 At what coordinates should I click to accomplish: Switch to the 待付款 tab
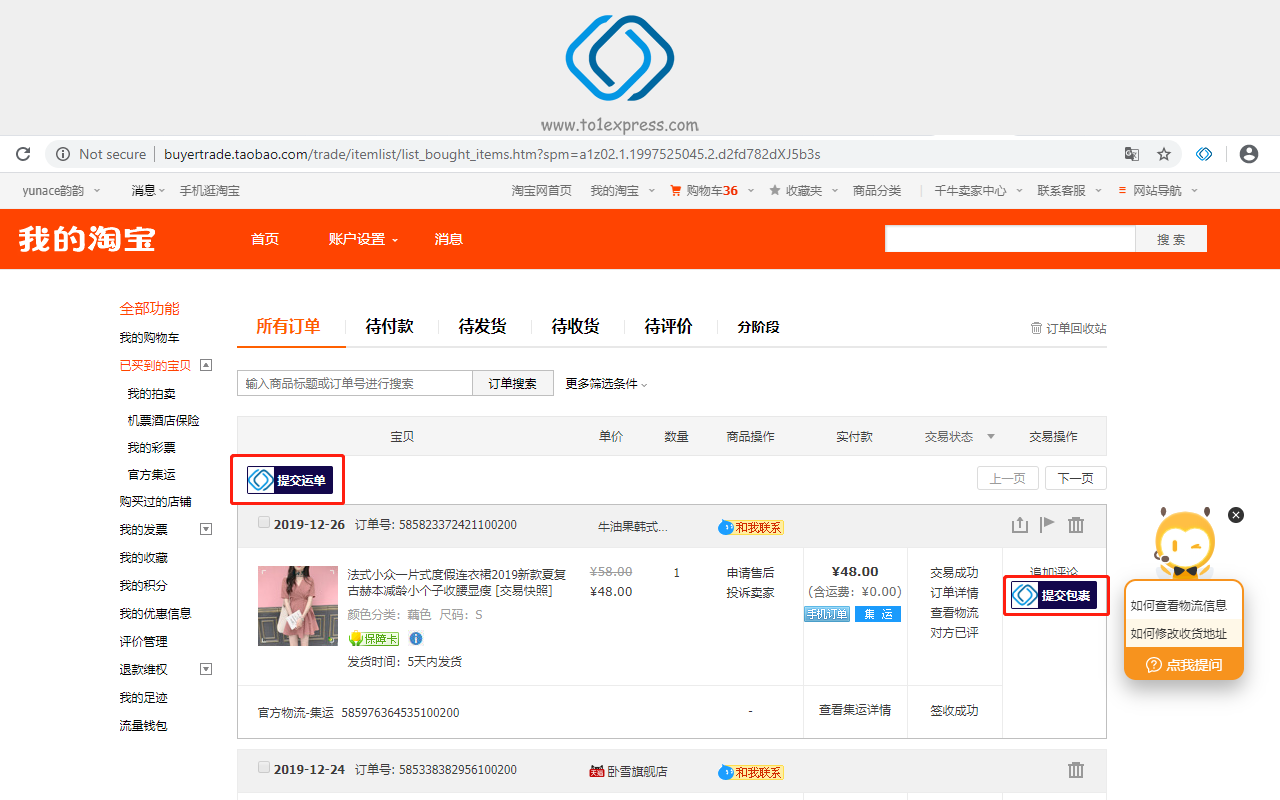point(388,325)
